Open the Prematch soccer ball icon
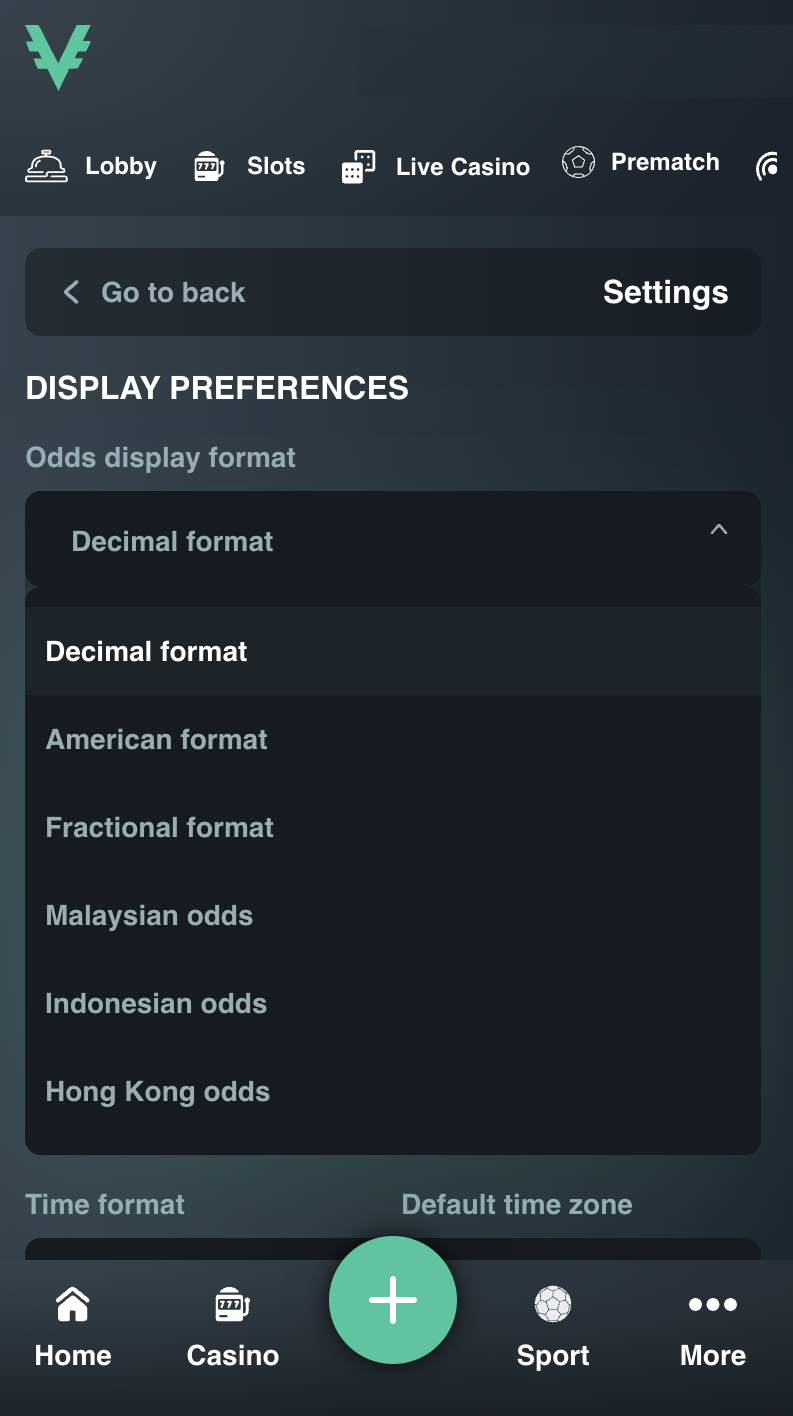 point(578,162)
